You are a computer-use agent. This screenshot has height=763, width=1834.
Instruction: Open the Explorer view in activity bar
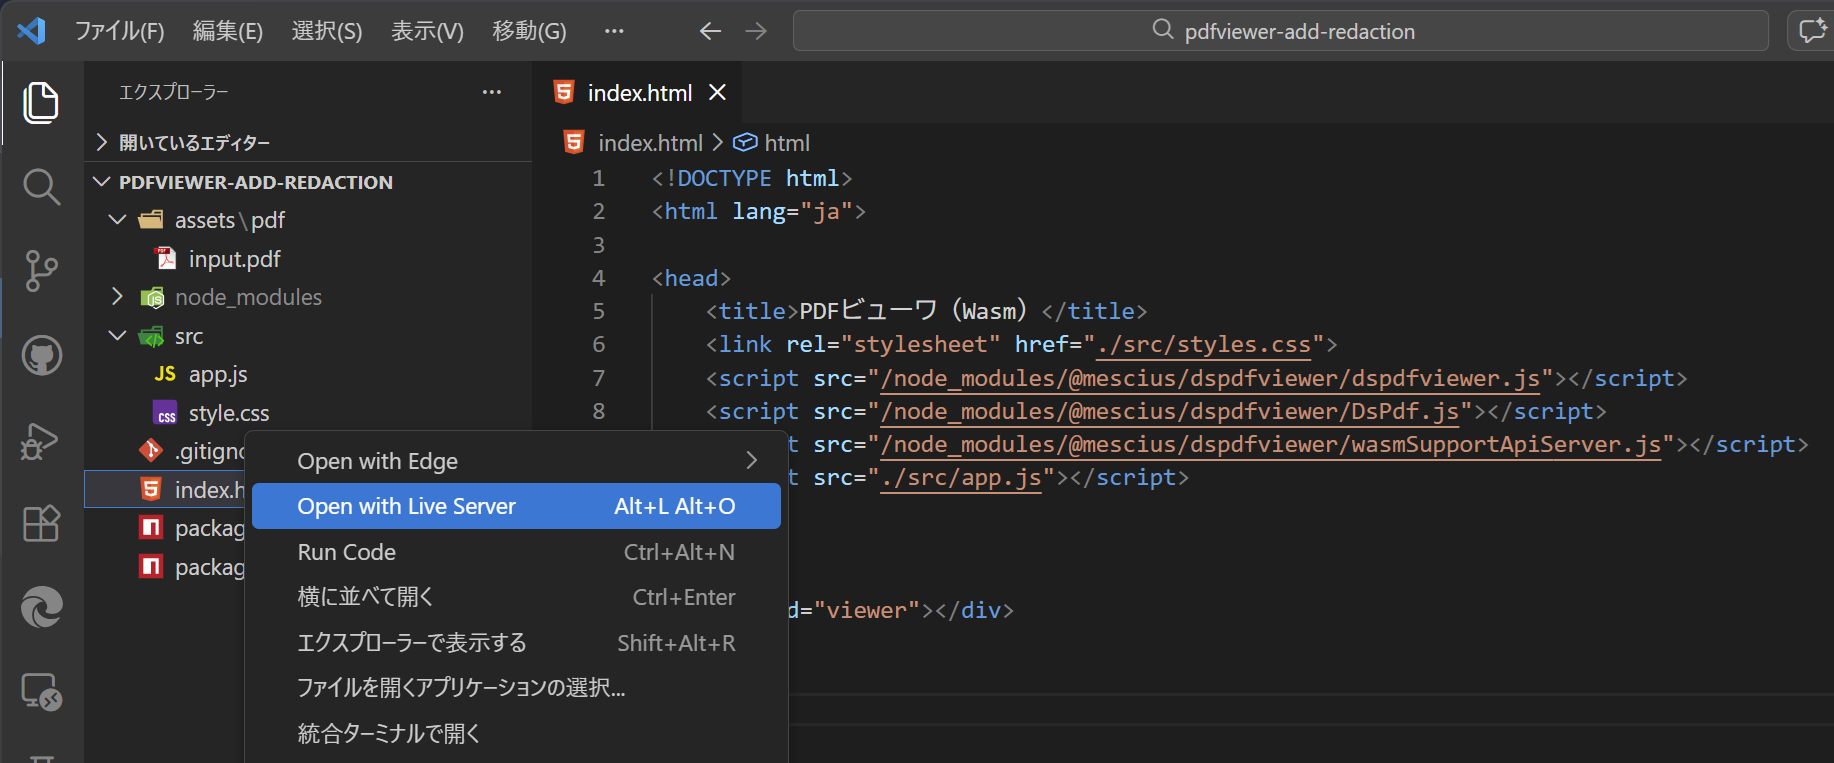click(41, 103)
